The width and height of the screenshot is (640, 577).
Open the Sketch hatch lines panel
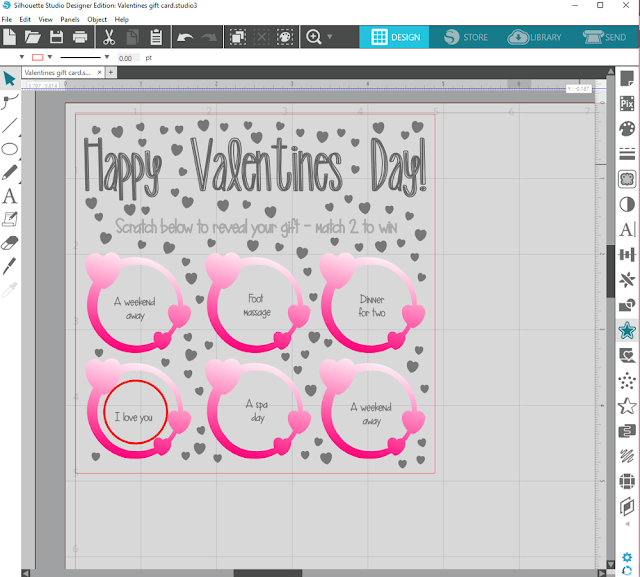[x=627, y=456]
